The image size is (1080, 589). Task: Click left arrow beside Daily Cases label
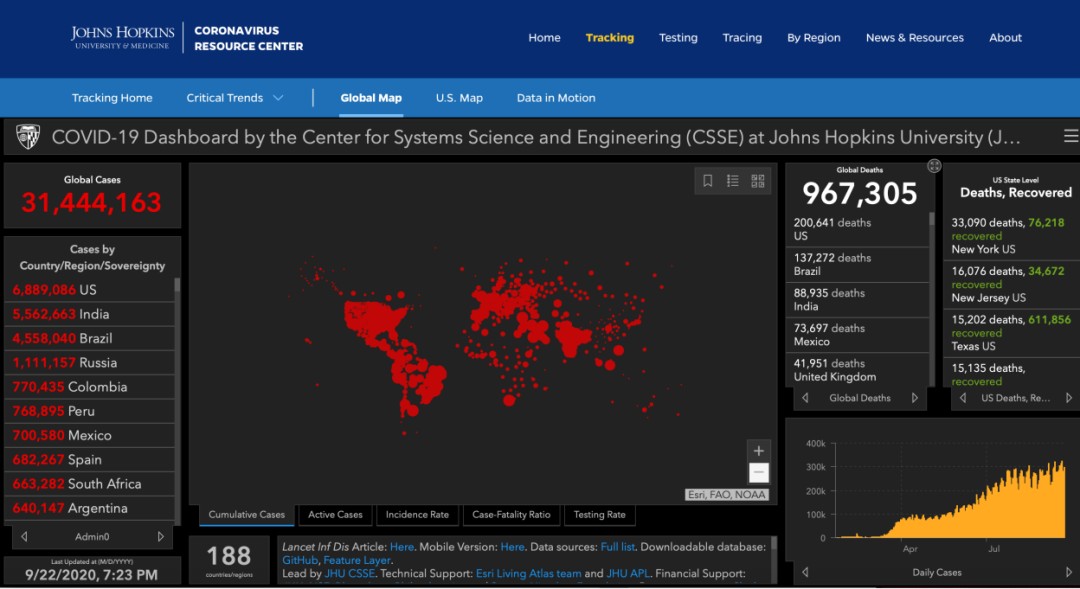coord(805,572)
